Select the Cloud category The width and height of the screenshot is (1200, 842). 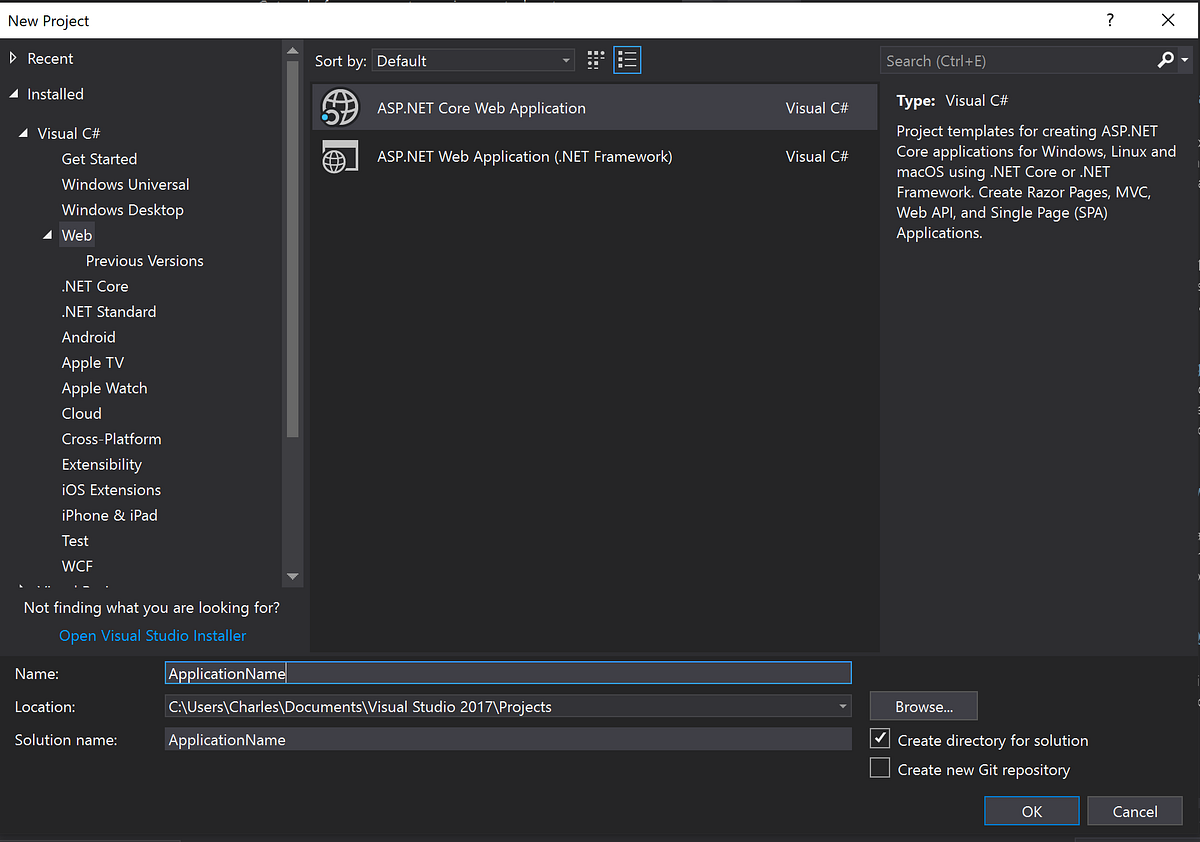coord(81,413)
